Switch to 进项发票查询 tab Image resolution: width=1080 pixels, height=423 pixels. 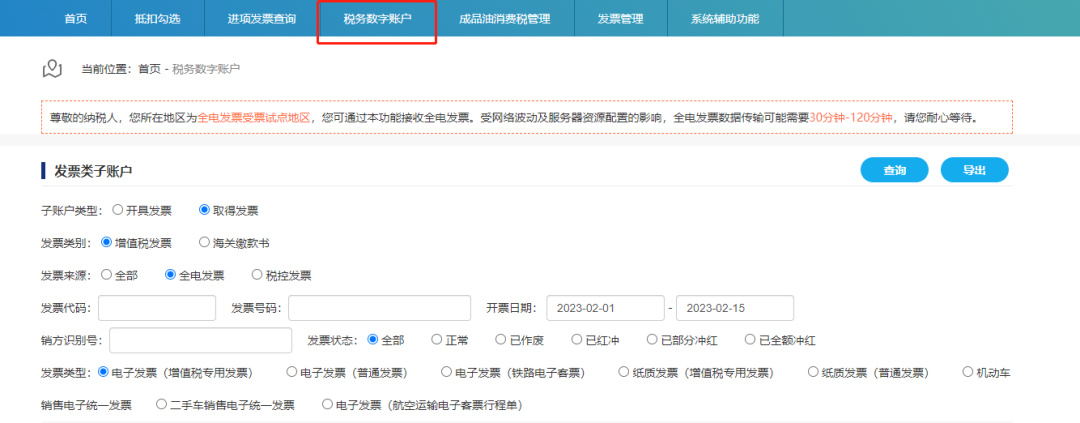pos(262,19)
